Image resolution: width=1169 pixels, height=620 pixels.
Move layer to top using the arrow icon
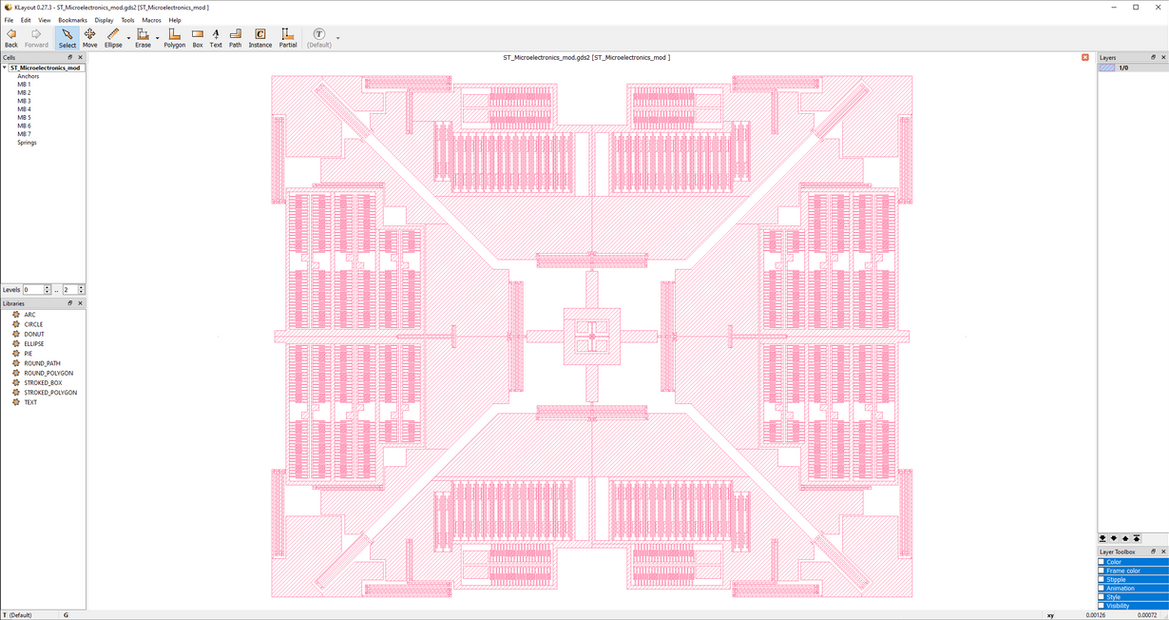point(1136,538)
